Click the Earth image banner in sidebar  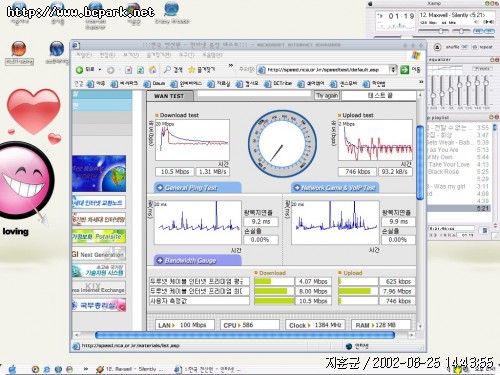99,173
